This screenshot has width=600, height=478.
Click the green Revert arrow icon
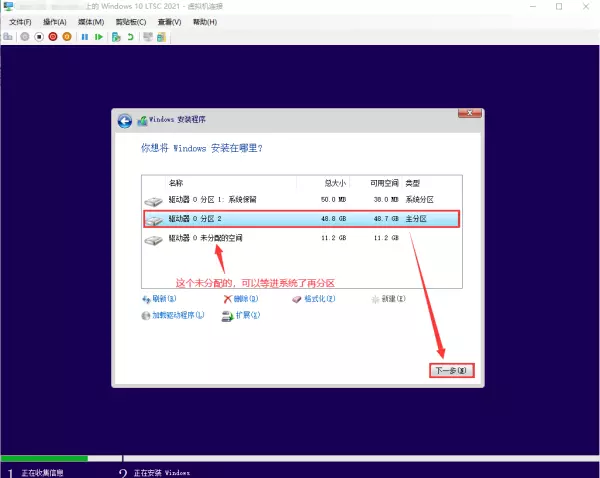click(x=130, y=37)
